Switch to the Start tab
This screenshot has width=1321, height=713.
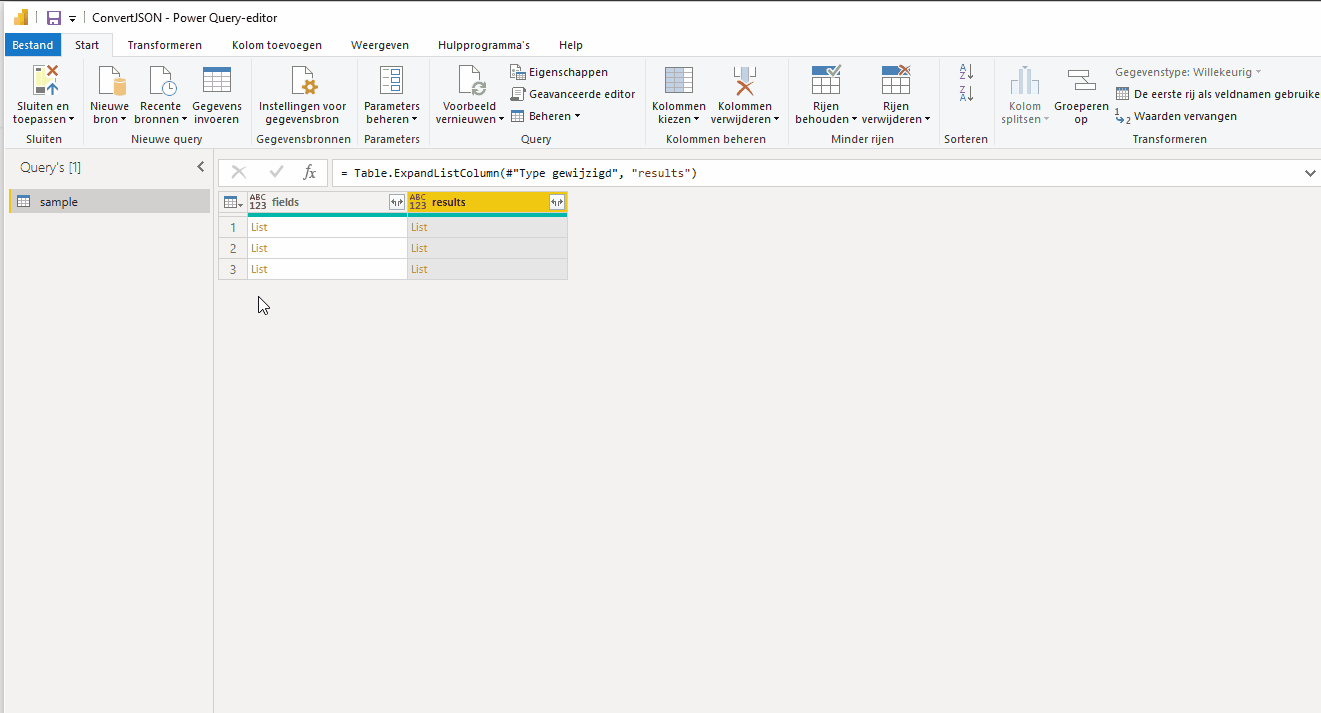point(87,45)
